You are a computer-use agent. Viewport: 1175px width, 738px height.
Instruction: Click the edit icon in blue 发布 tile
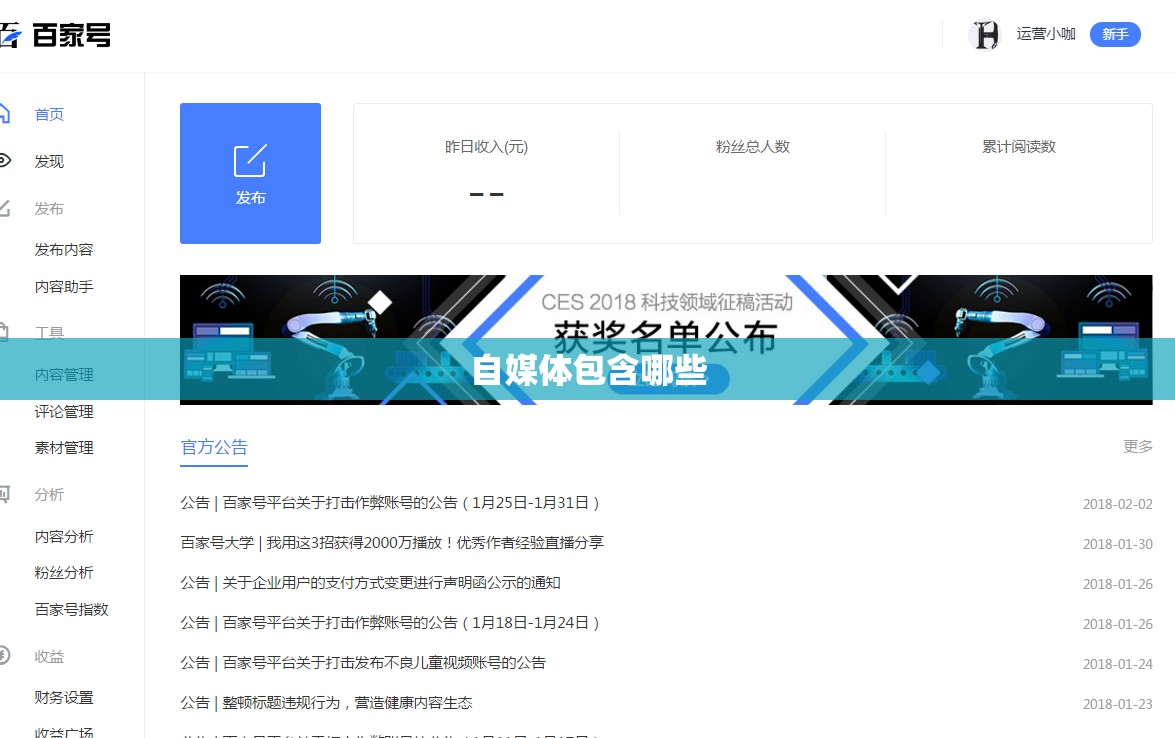[x=250, y=160]
